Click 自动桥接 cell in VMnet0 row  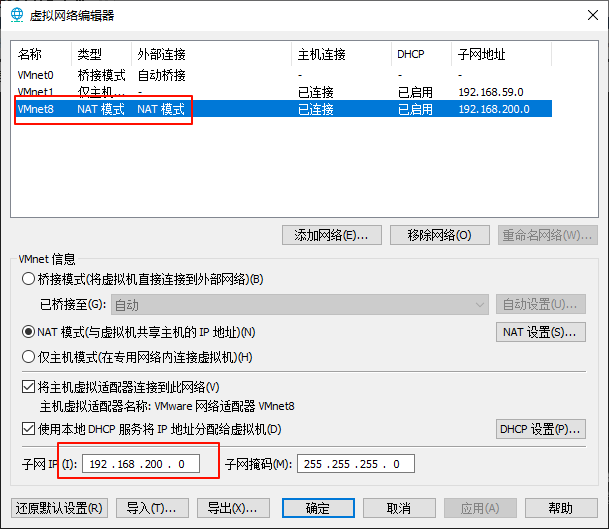162,75
